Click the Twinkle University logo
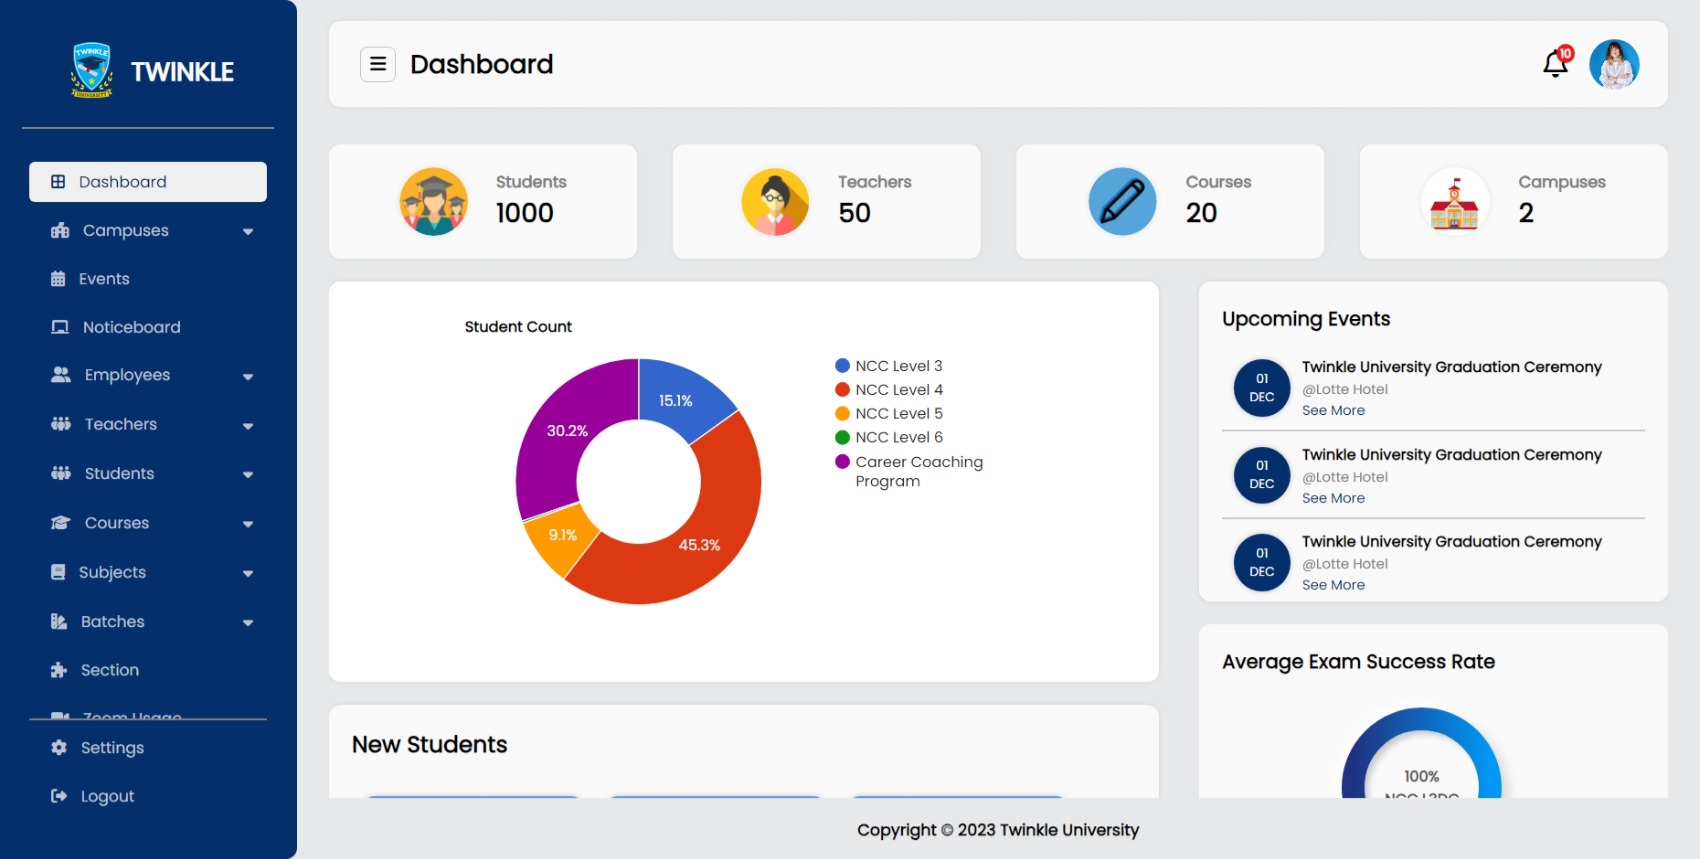Image resolution: width=1700 pixels, height=859 pixels. (x=92, y=70)
